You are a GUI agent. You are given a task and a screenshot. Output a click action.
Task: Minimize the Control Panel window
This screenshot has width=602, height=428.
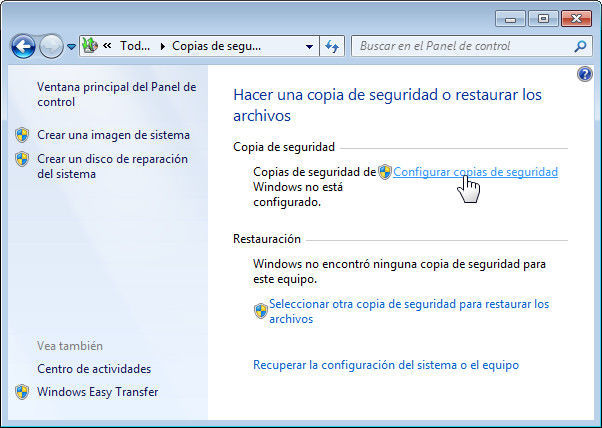[510, 19]
